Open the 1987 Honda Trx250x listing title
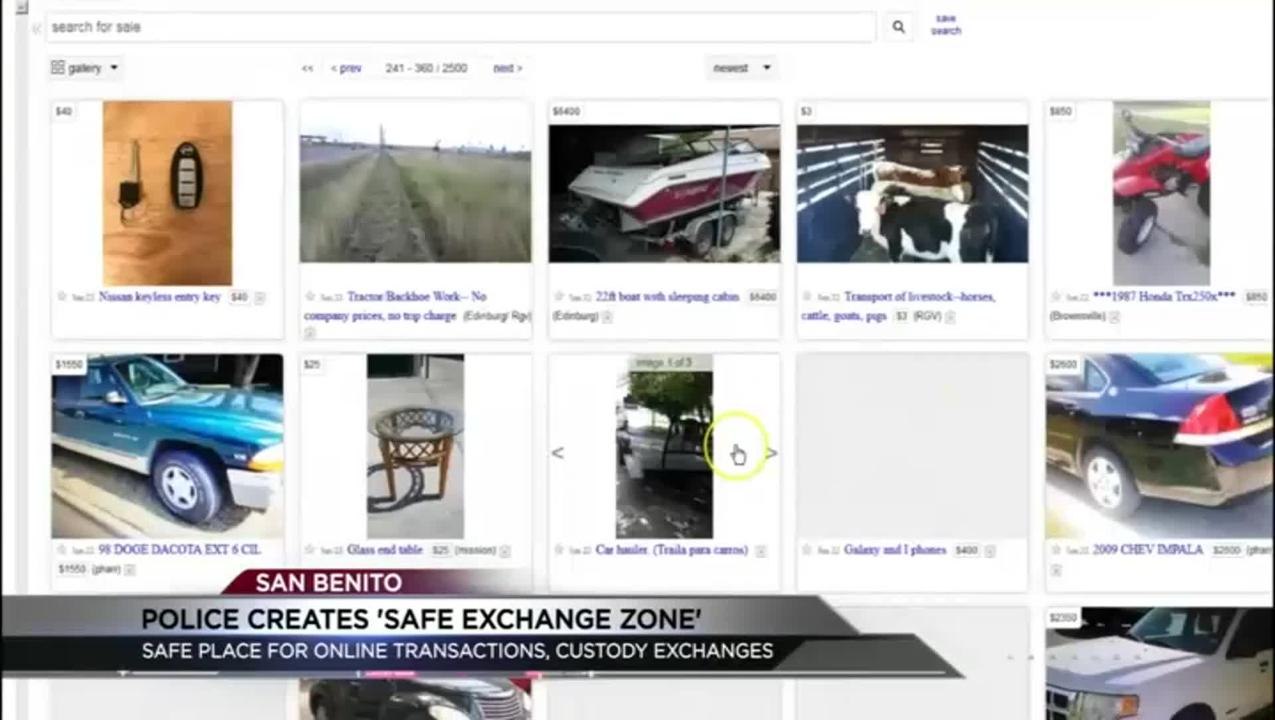This screenshot has width=1275, height=720. coord(1164,297)
